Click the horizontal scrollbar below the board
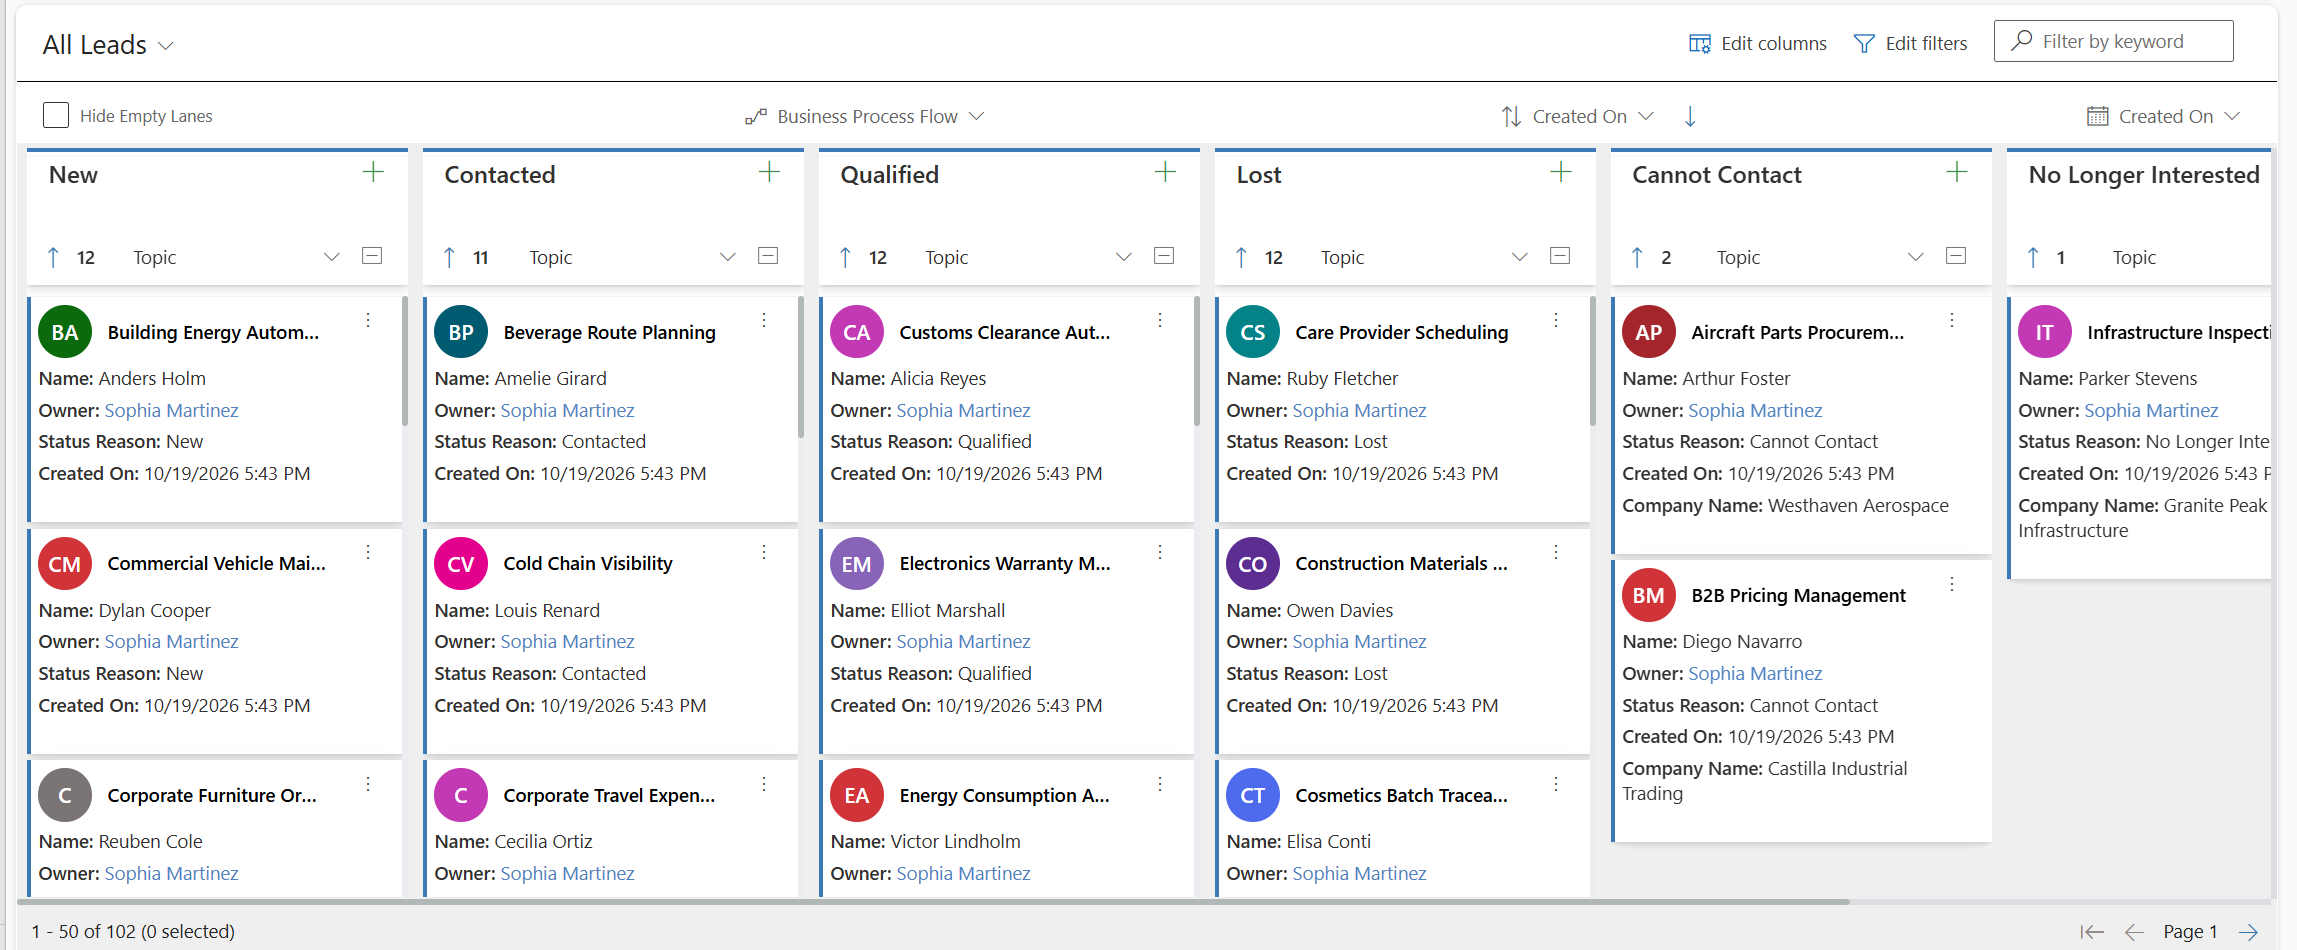Screen dimensions: 2297x950 [934, 902]
